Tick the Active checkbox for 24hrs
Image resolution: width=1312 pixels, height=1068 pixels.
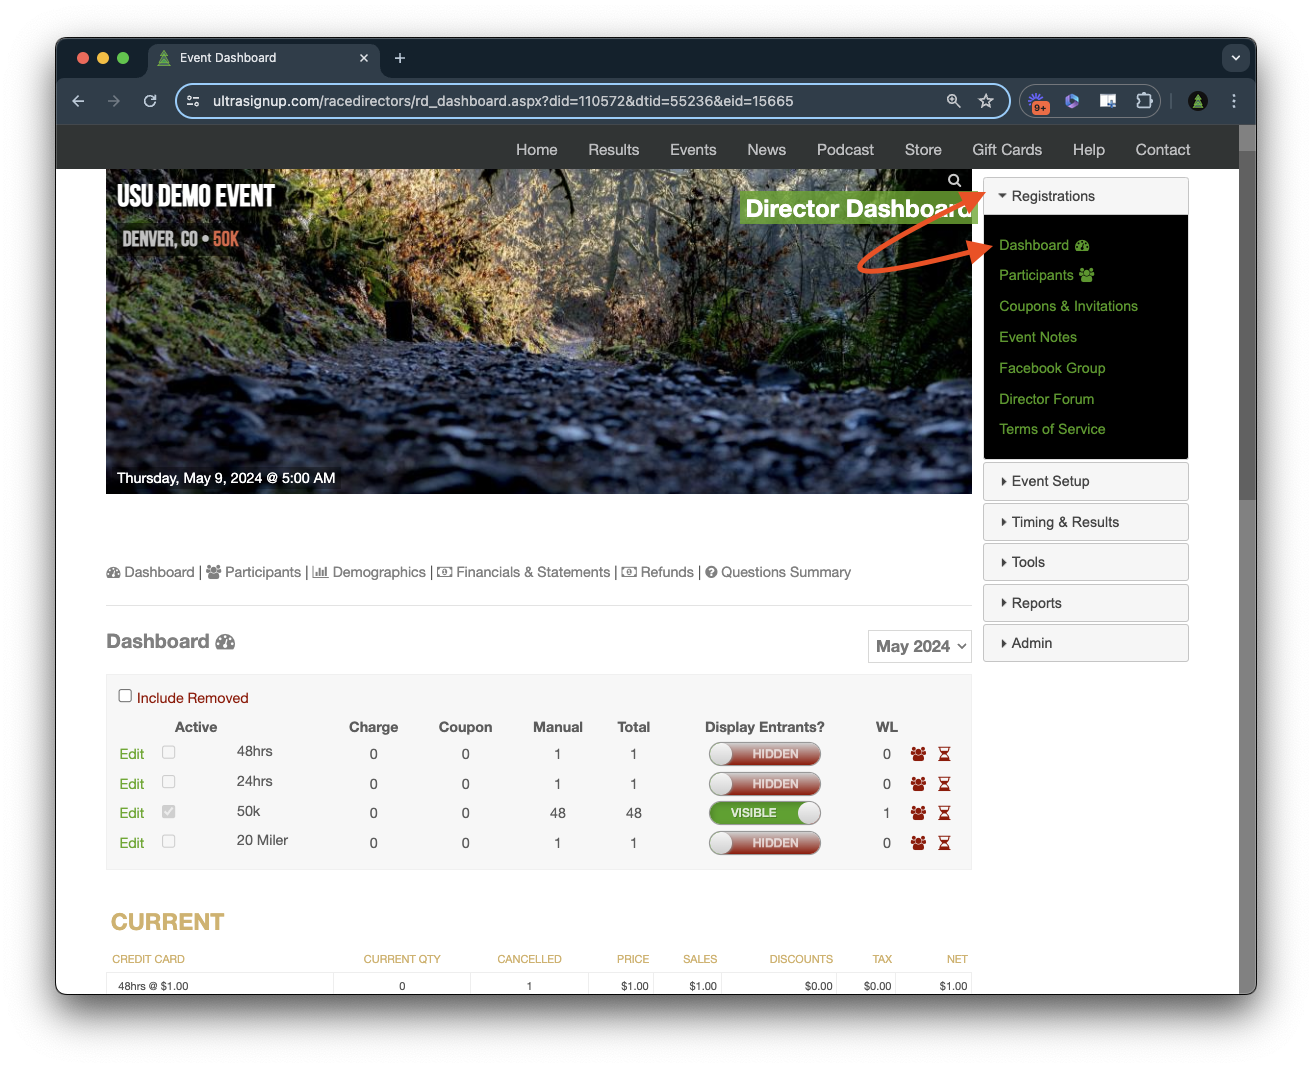169,782
